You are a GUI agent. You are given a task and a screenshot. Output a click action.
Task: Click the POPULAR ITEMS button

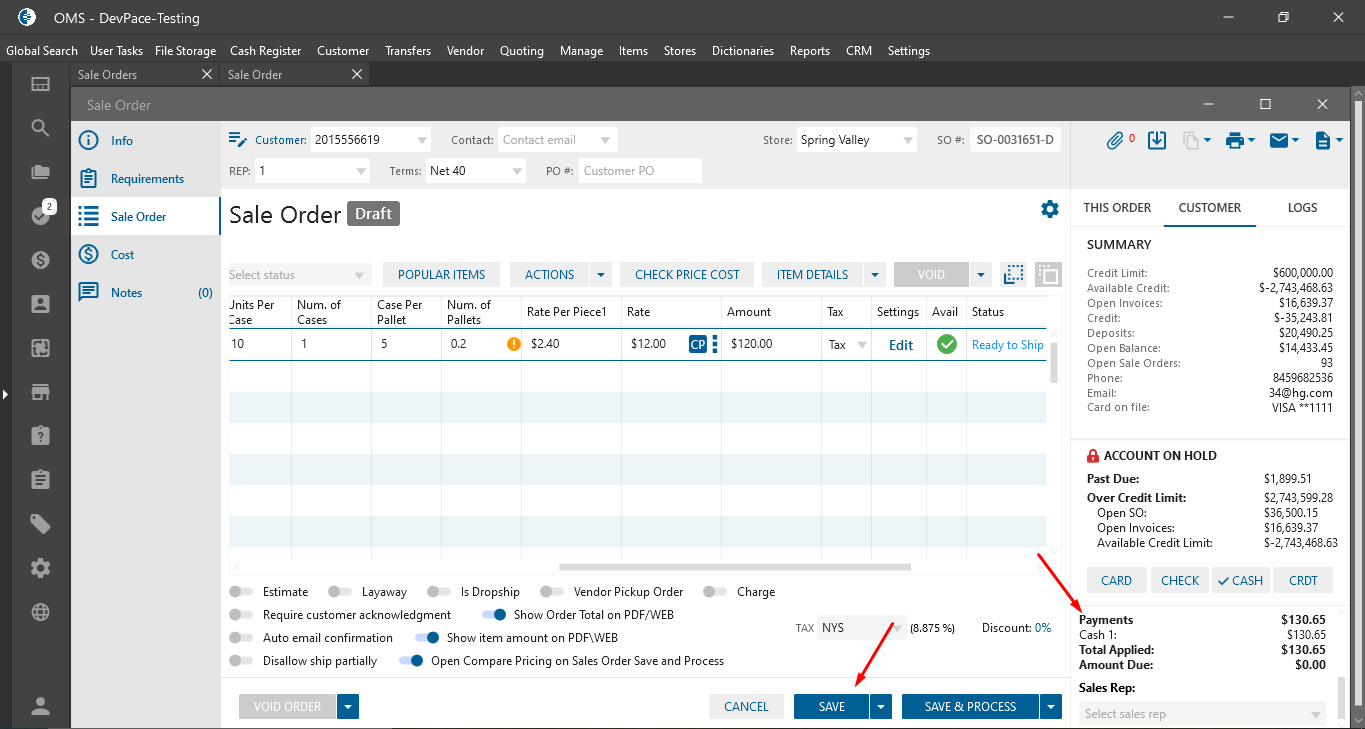pyautogui.click(x=442, y=275)
